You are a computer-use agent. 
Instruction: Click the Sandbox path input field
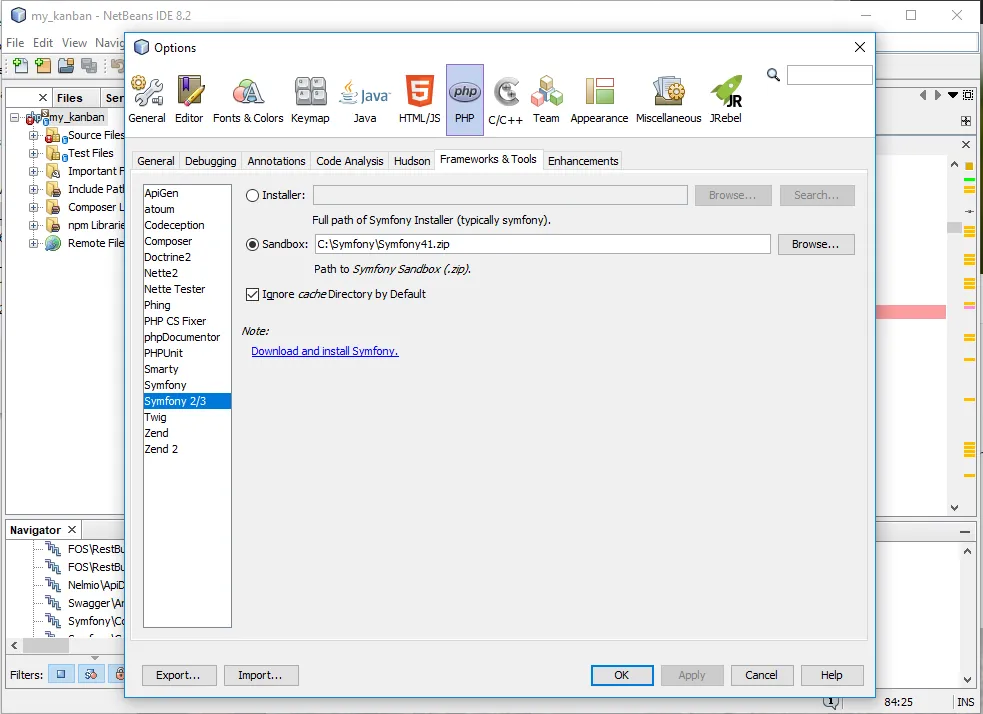coord(542,244)
